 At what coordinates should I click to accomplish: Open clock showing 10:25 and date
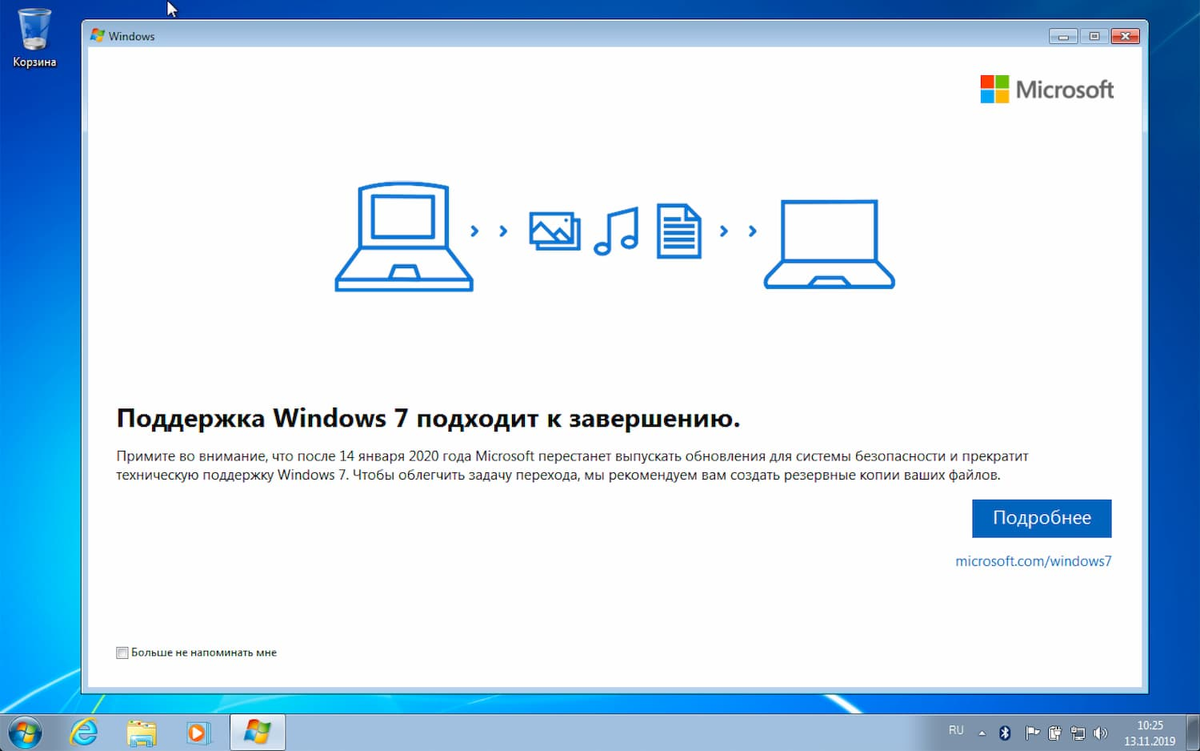pyautogui.click(x=1150, y=732)
